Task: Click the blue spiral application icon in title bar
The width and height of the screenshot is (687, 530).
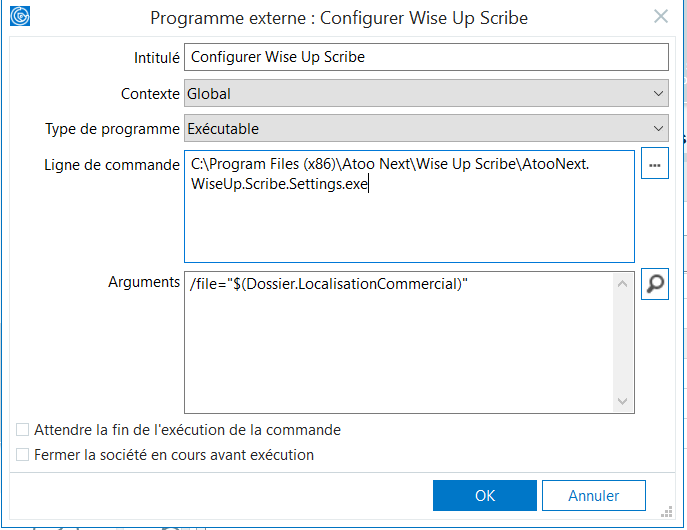Action: coord(20,16)
